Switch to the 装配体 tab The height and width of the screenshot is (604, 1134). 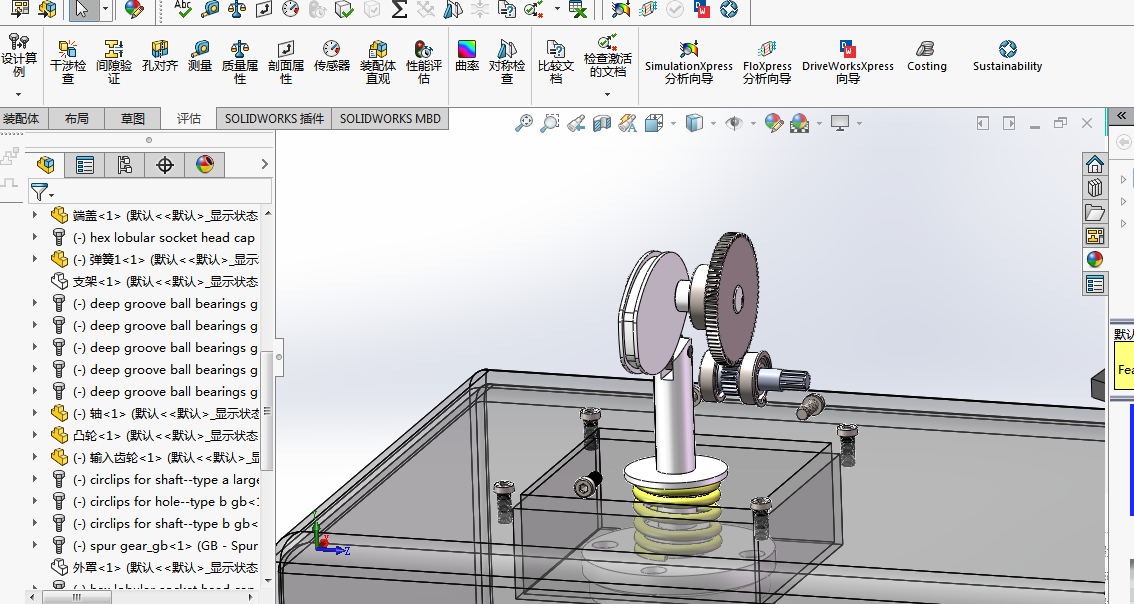(22, 119)
